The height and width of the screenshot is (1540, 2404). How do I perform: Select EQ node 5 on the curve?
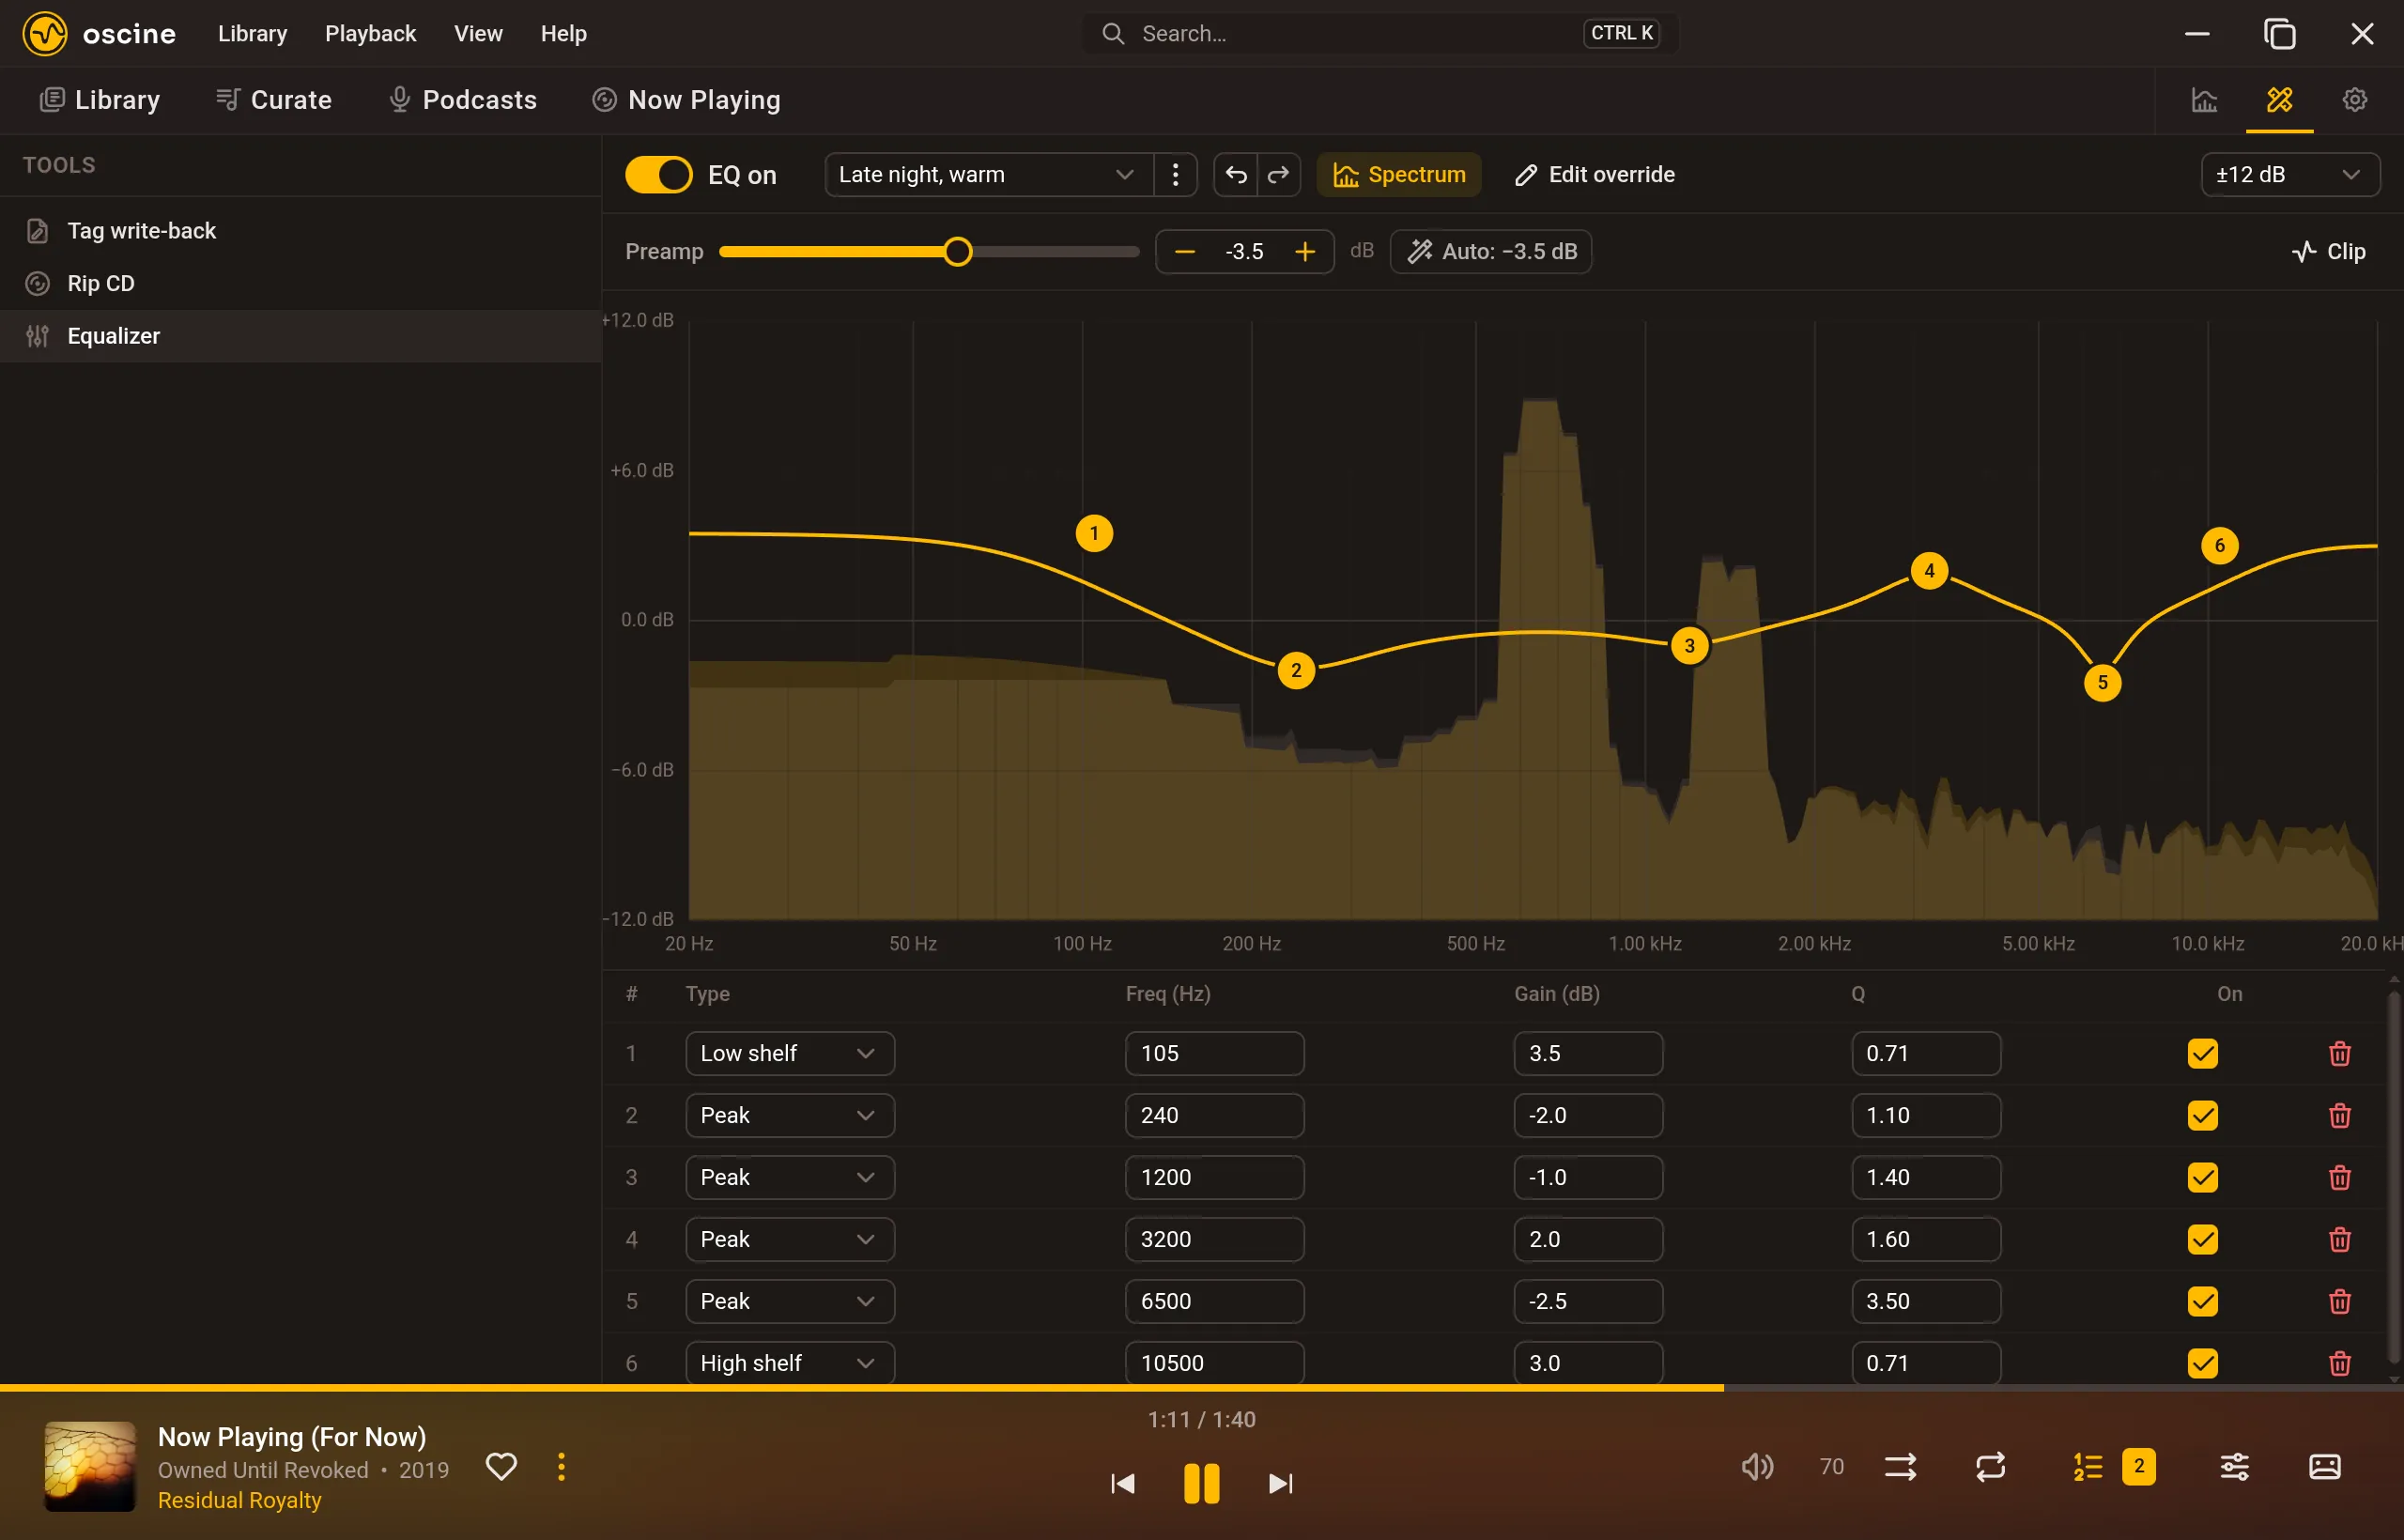pyautogui.click(x=2102, y=683)
